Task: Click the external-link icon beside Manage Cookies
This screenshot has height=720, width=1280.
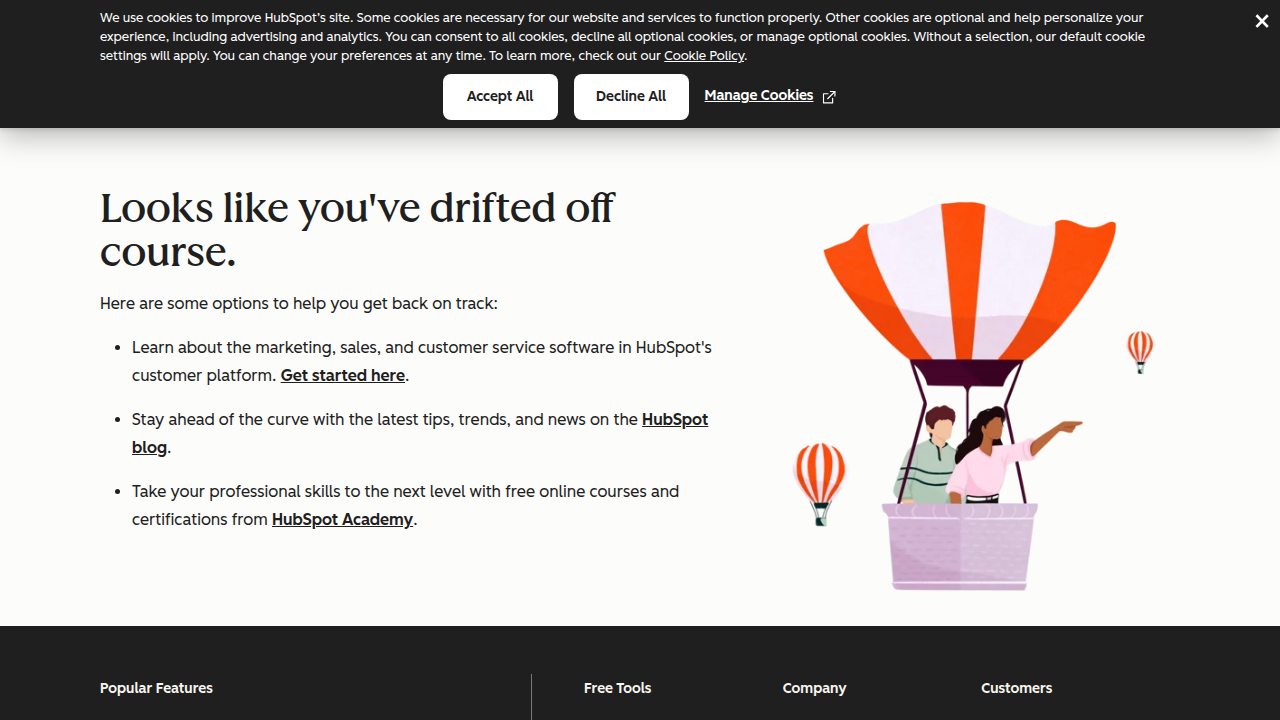Action: (x=828, y=97)
